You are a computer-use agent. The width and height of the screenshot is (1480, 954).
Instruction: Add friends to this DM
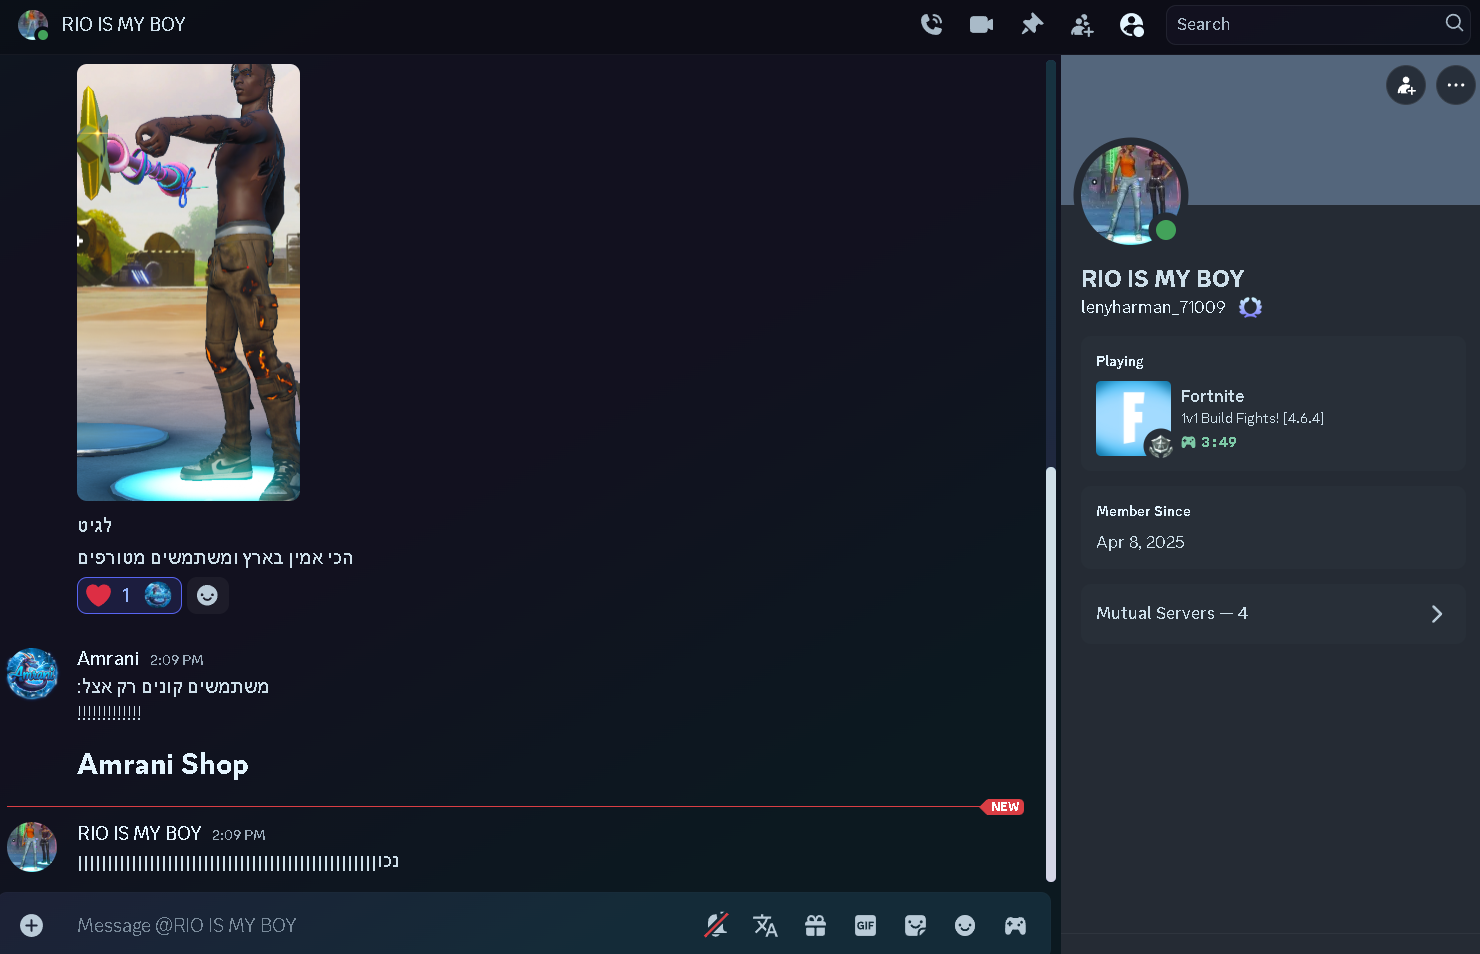pyautogui.click(x=1081, y=25)
